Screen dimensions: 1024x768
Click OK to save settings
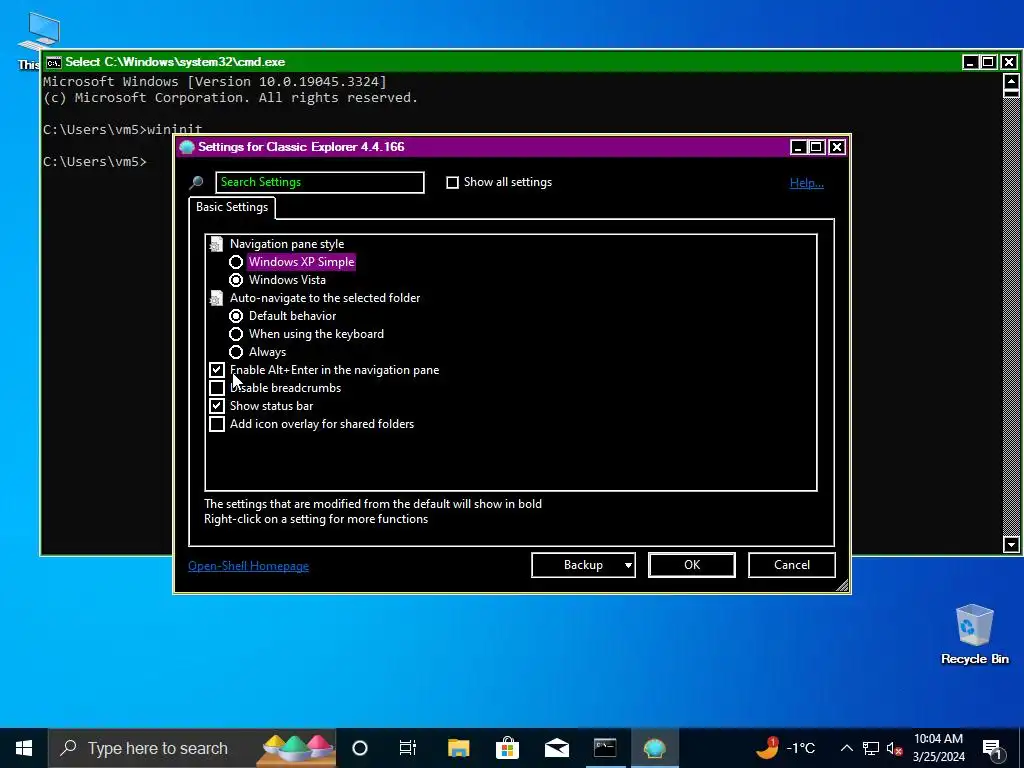click(x=692, y=566)
